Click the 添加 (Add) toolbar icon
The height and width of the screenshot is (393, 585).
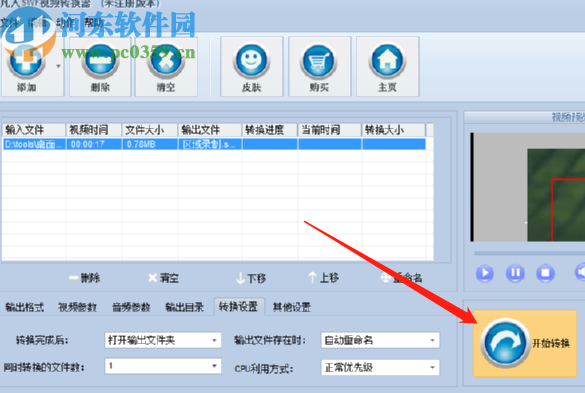pyautogui.click(x=26, y=67)
